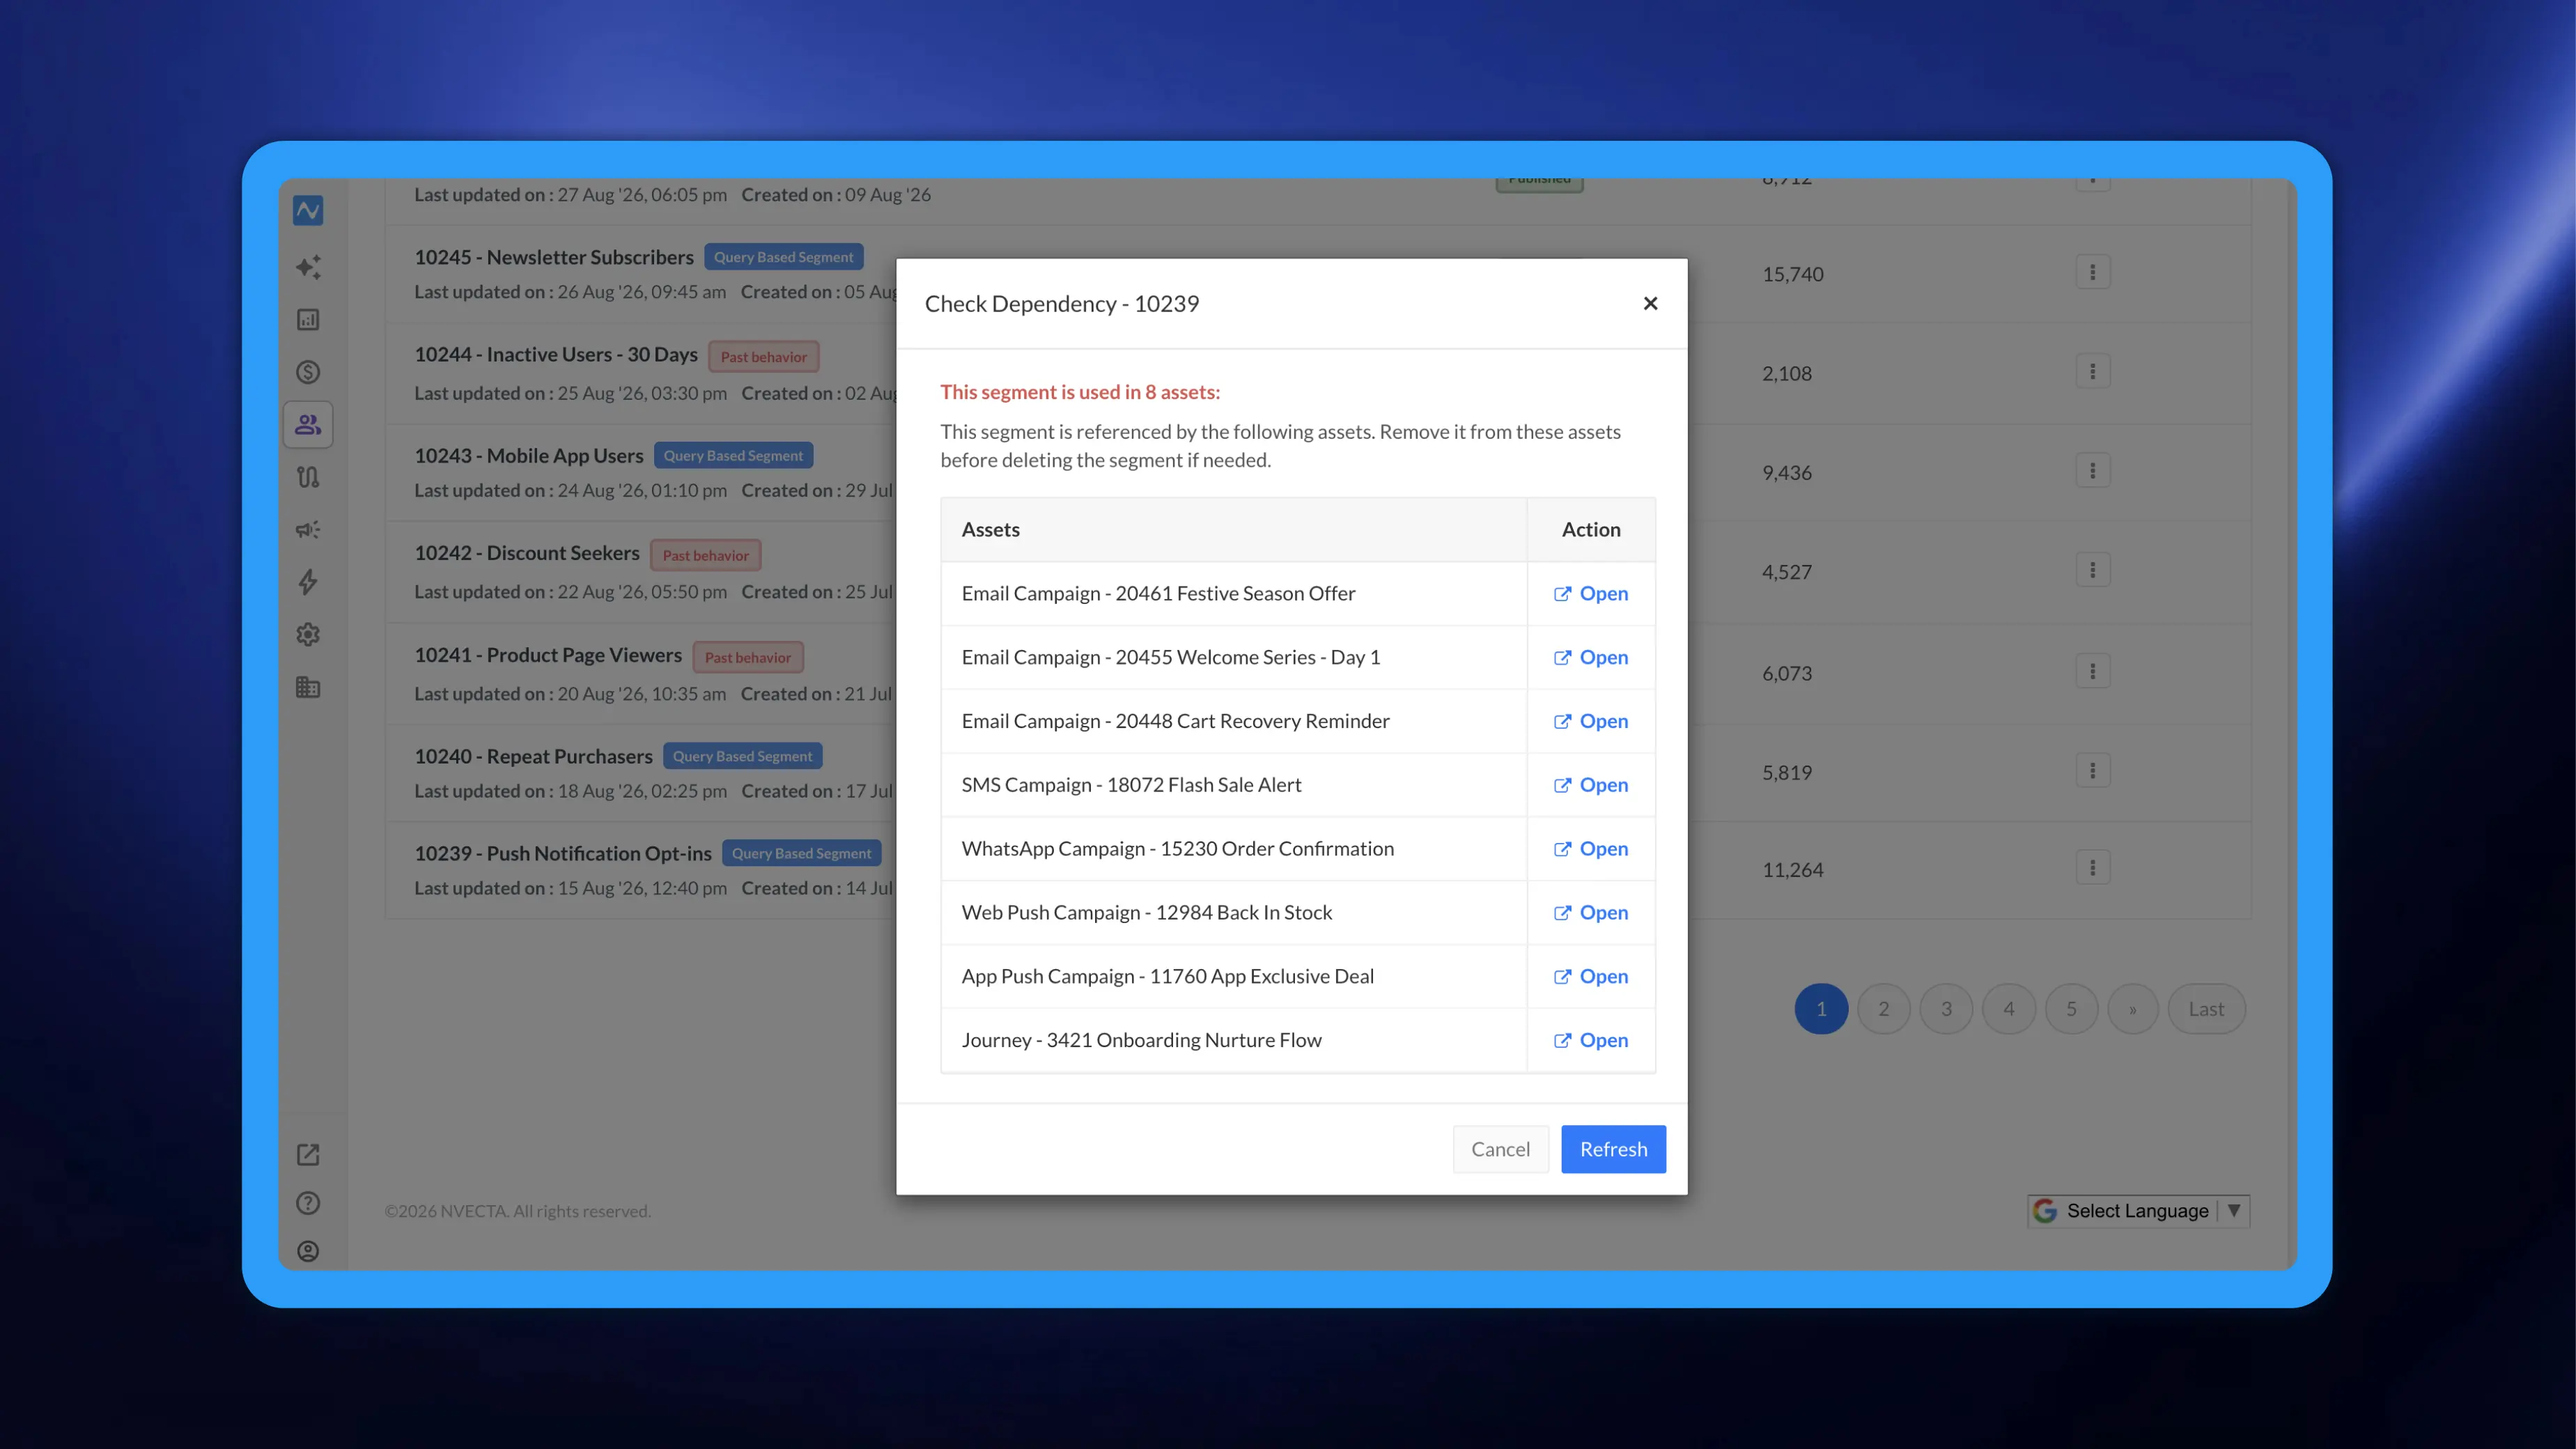Go to page 1 of segments
The image size is (2576, 1449).
click(1821, 1009)
